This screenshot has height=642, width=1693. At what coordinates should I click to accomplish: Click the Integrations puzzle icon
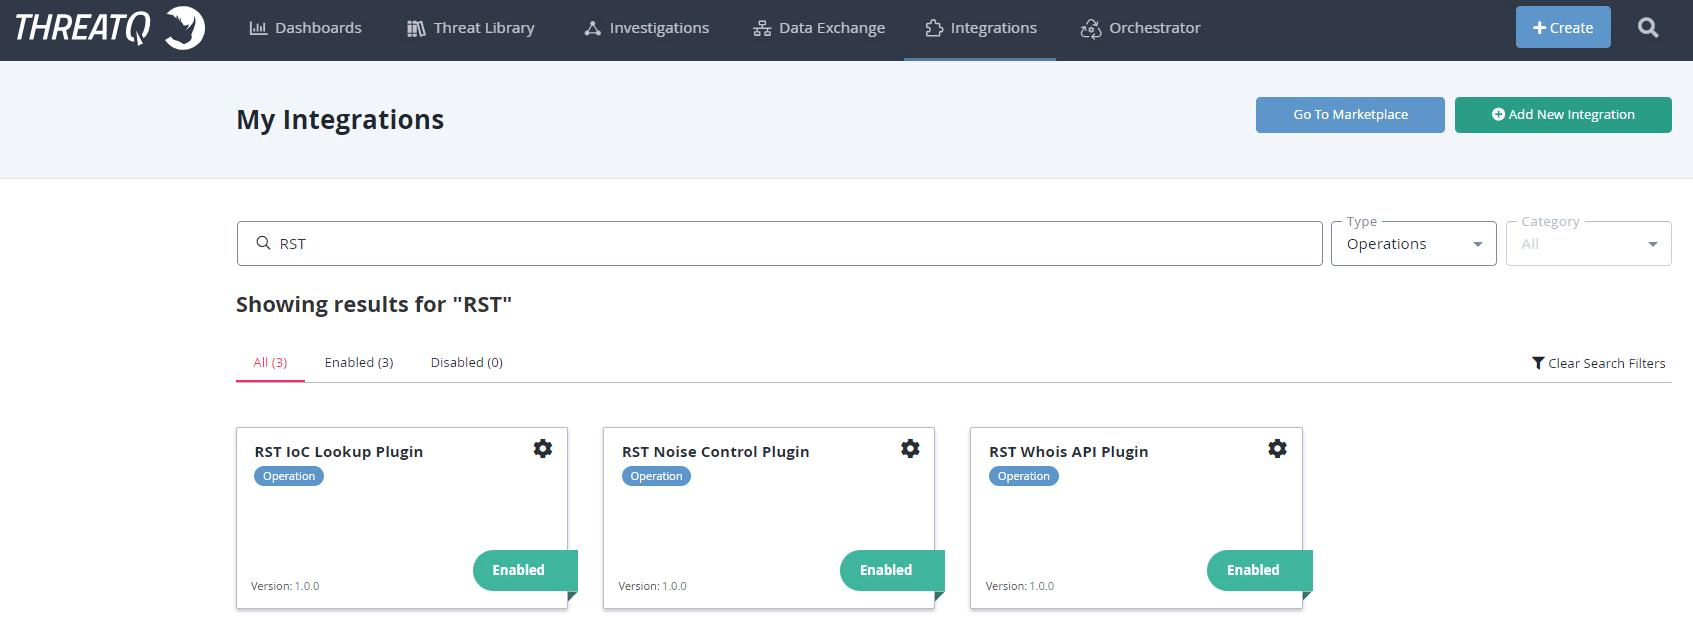point(934,28)
